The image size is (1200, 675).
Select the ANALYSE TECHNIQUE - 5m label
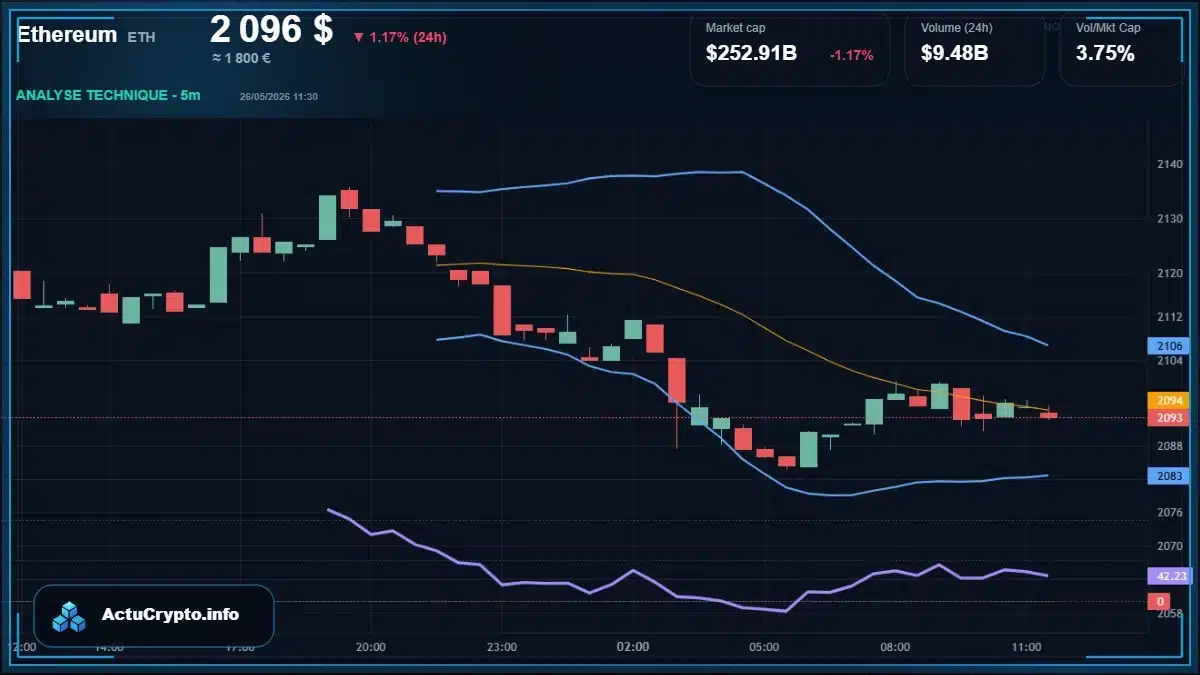[x=108, y=95]
